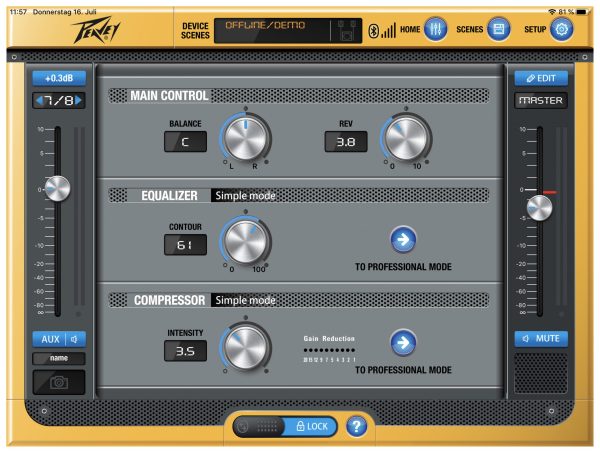Click the BALANCE knob
Viewport: 600px width, 453px height.
click(x=245, y=138)
